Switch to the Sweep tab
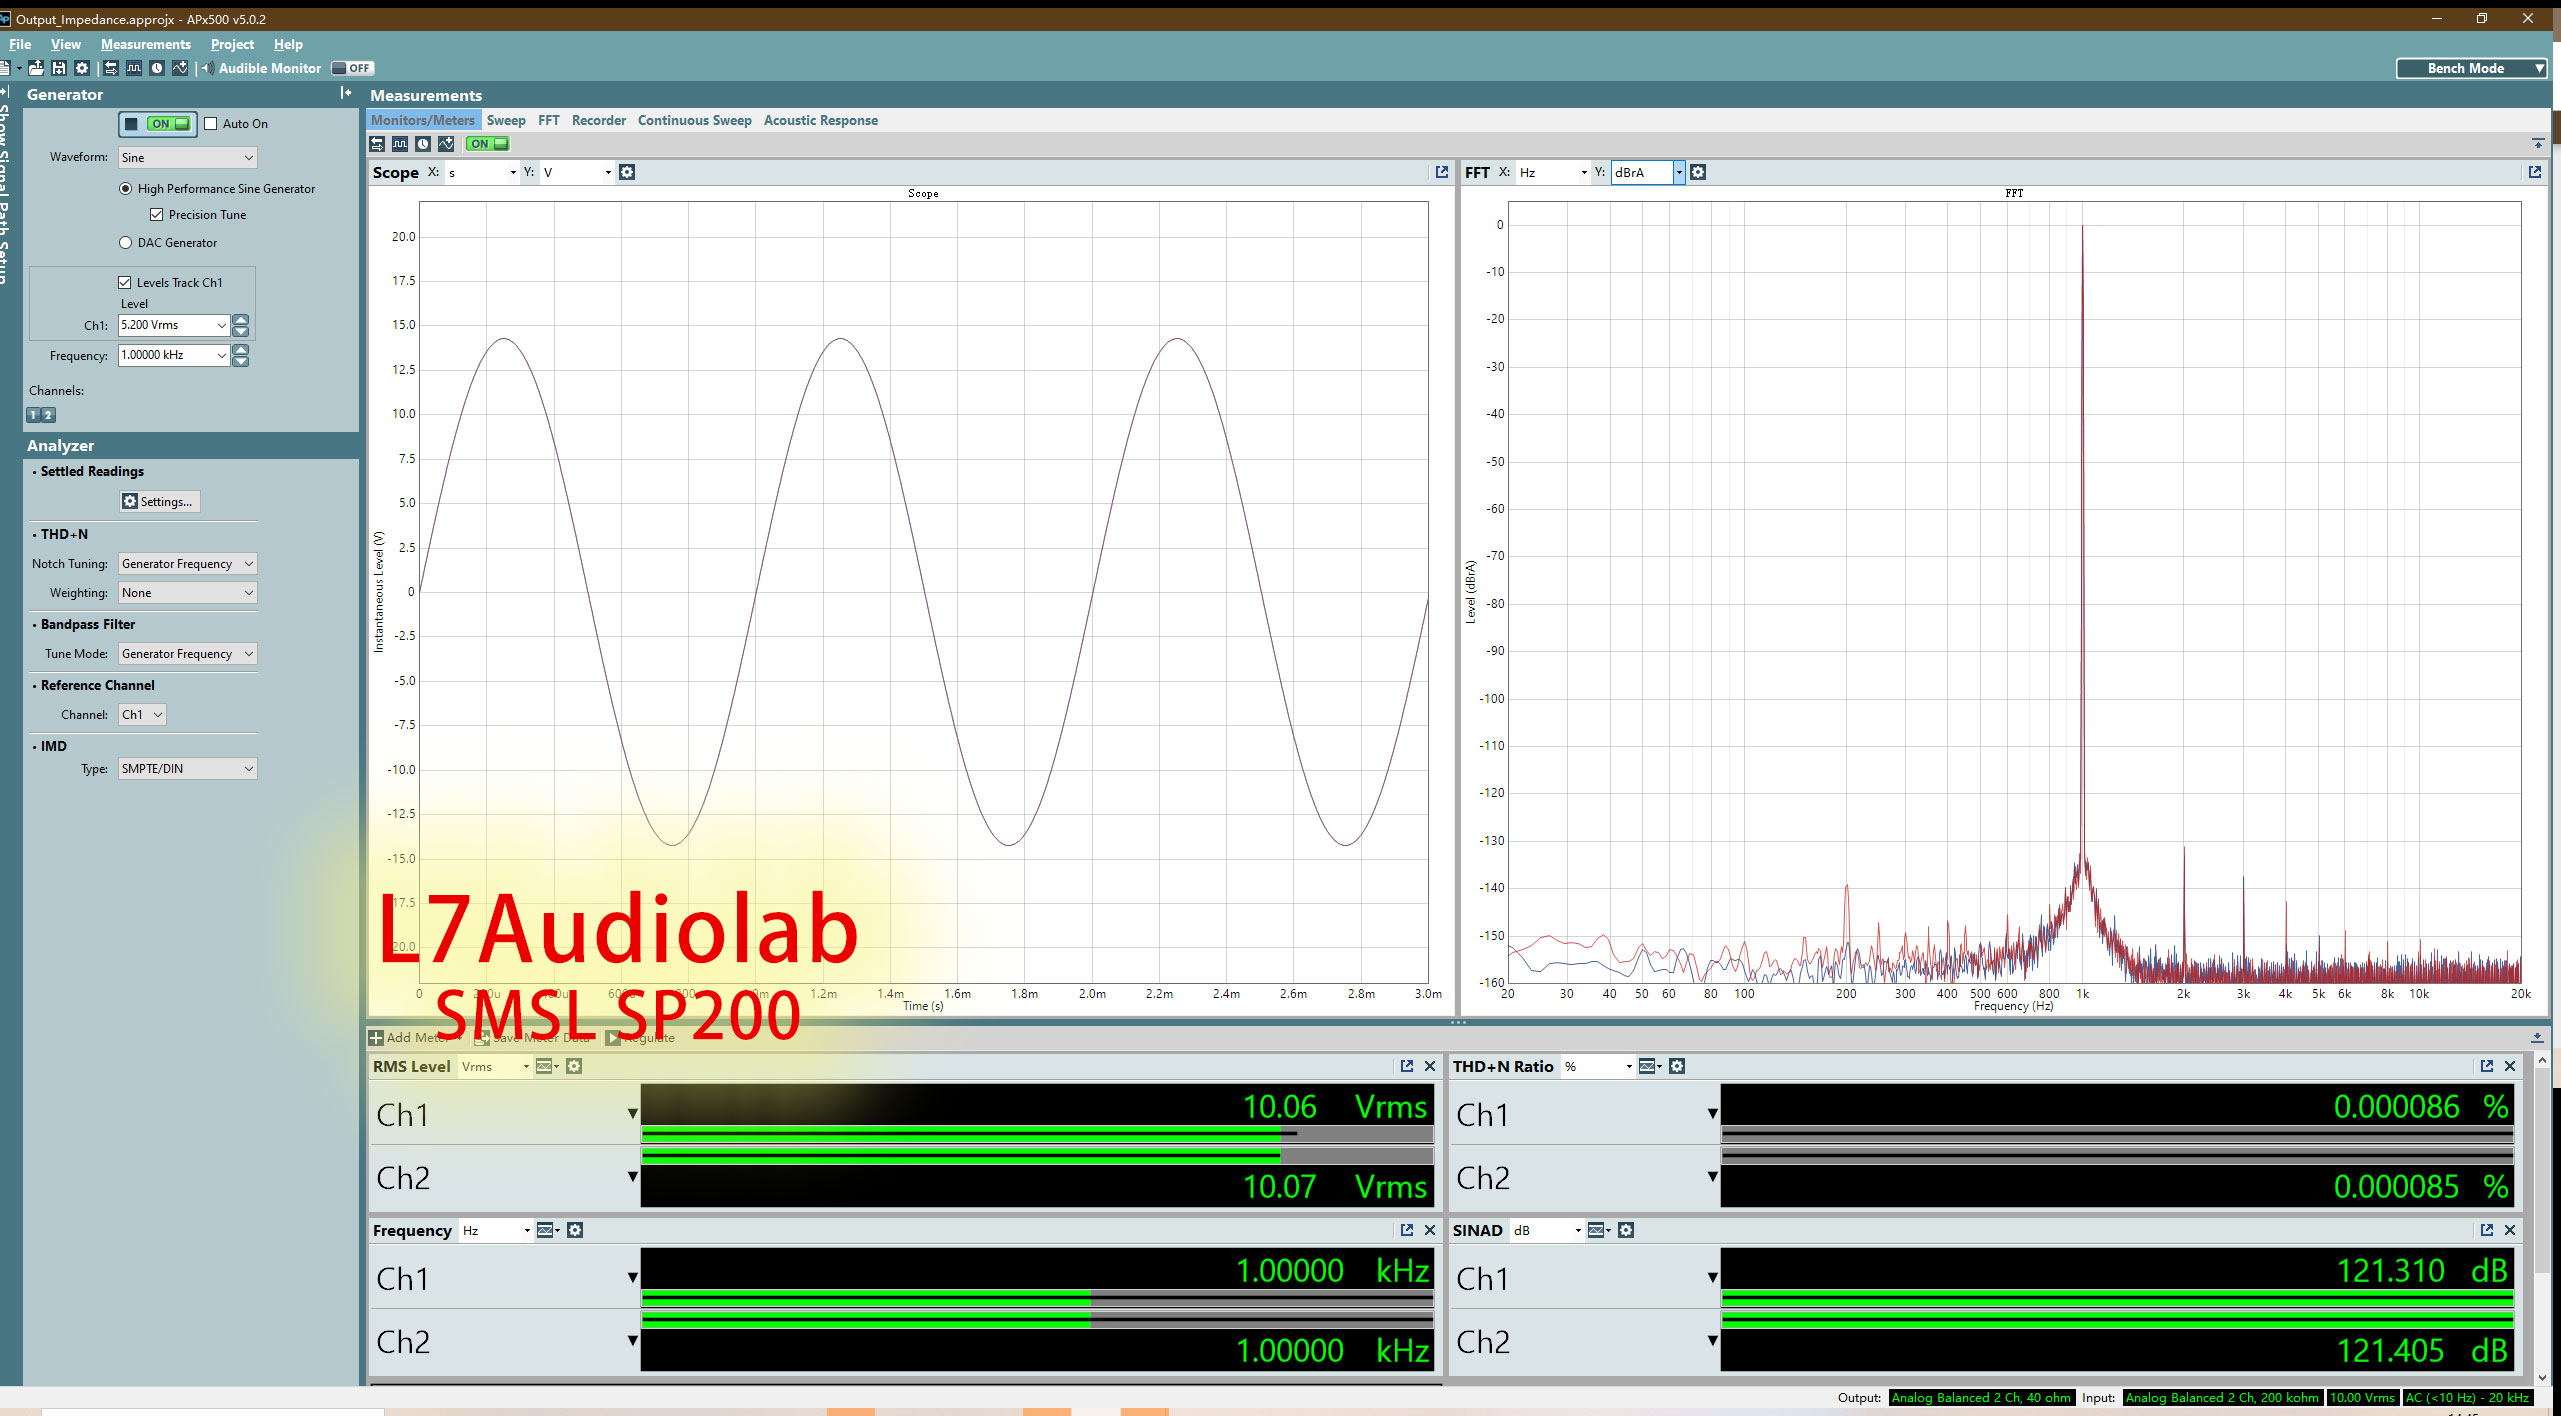 pyautogui.click(x=506, y=120)
